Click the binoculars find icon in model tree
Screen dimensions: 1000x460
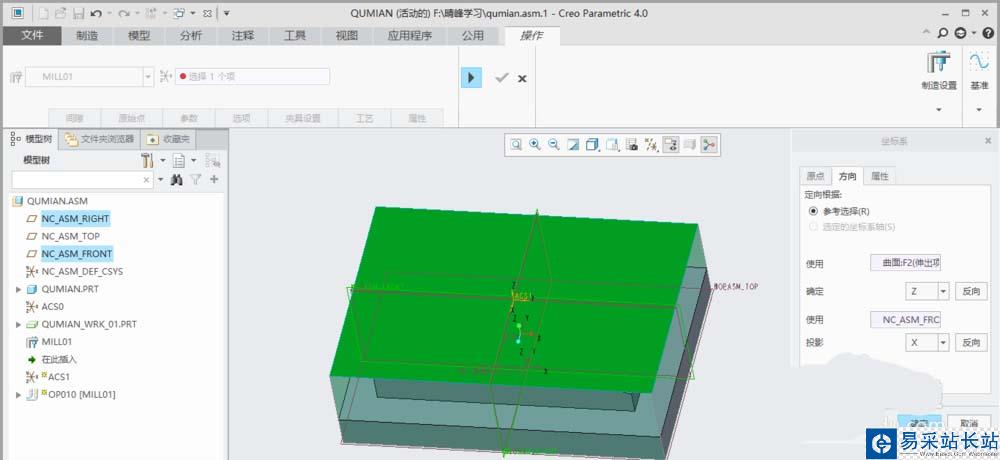(177, 180)
